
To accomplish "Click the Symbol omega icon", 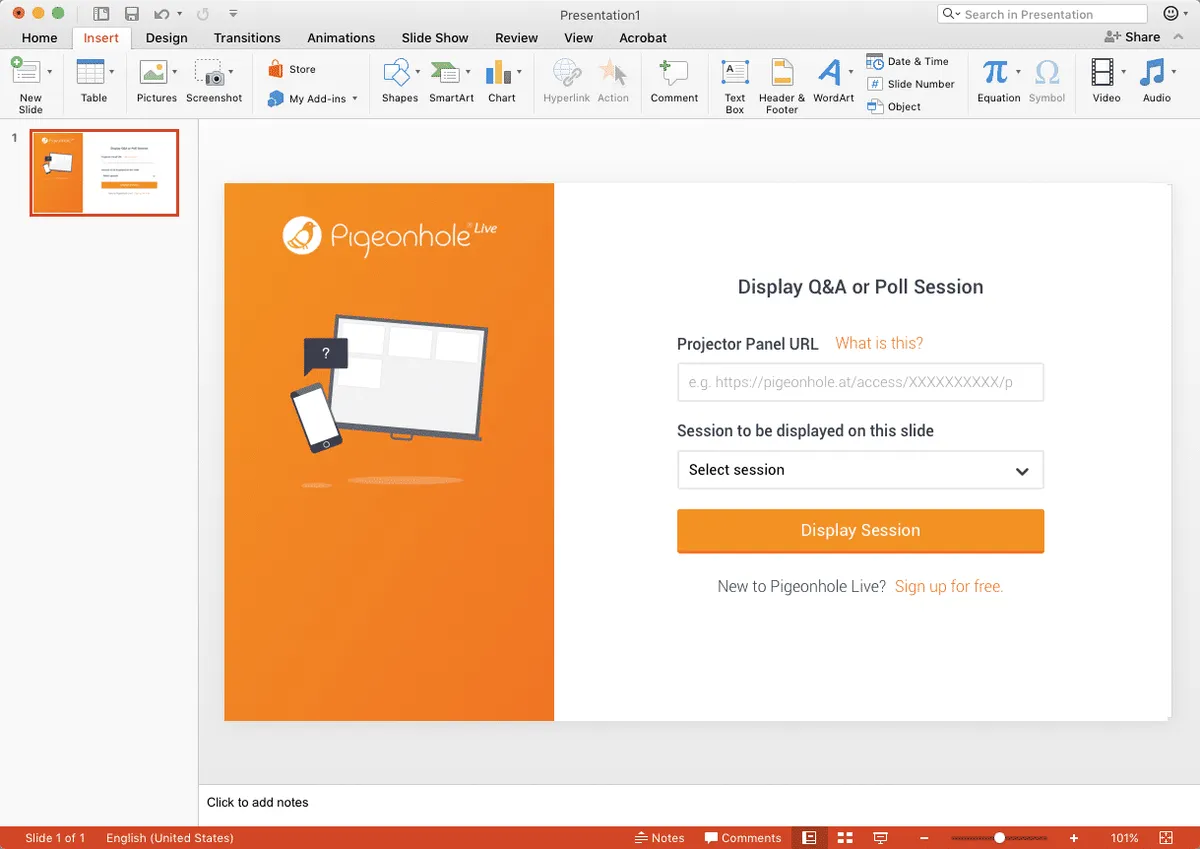I will [x=1047, y=72].
